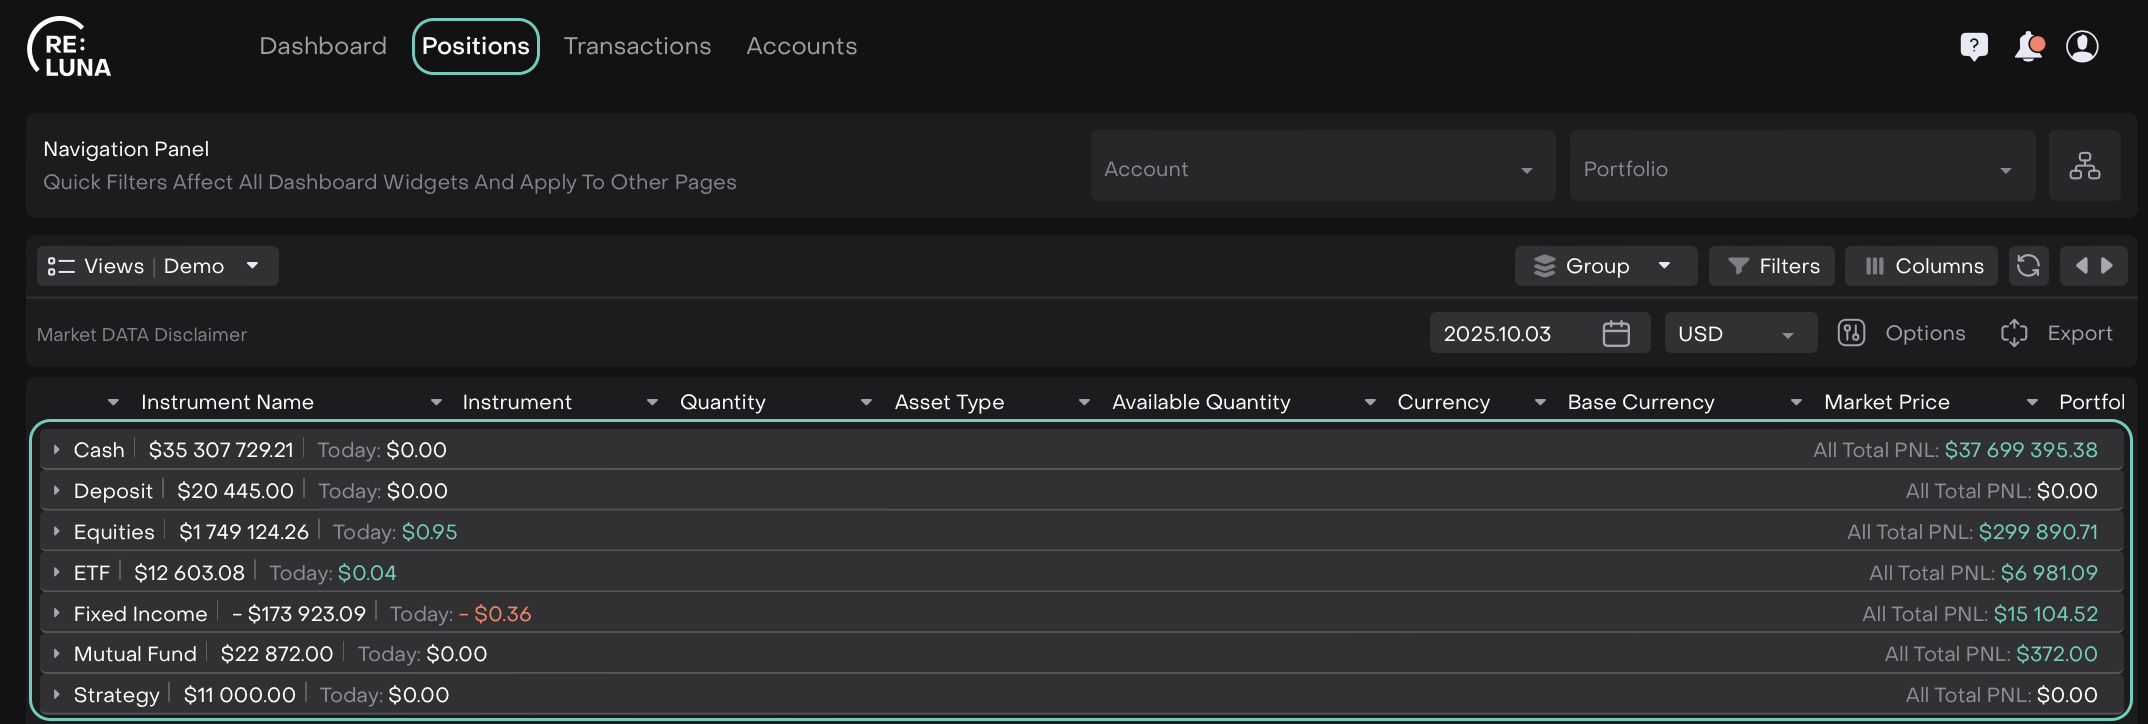Open the Account dropdown

[1322, 167]
